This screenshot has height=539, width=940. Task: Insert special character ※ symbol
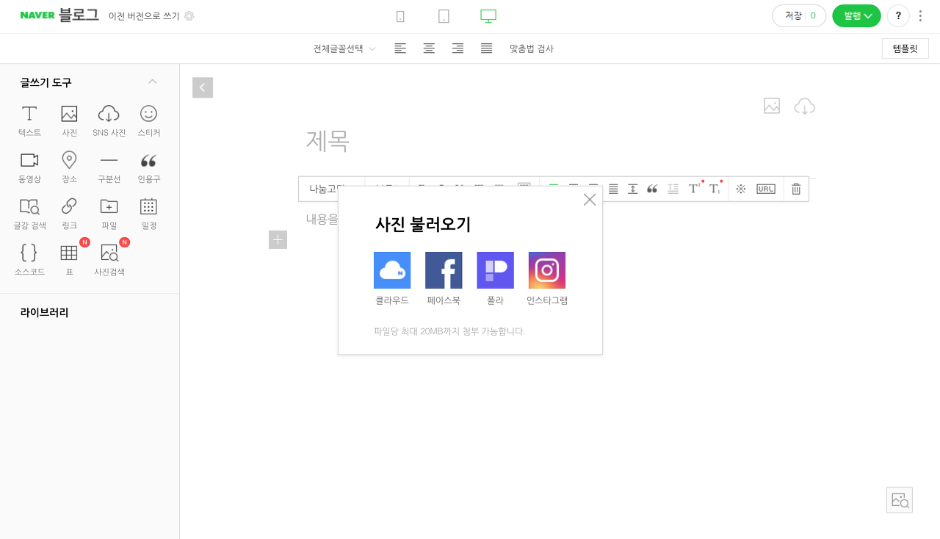pyautogui.click(x=741, y=189)
